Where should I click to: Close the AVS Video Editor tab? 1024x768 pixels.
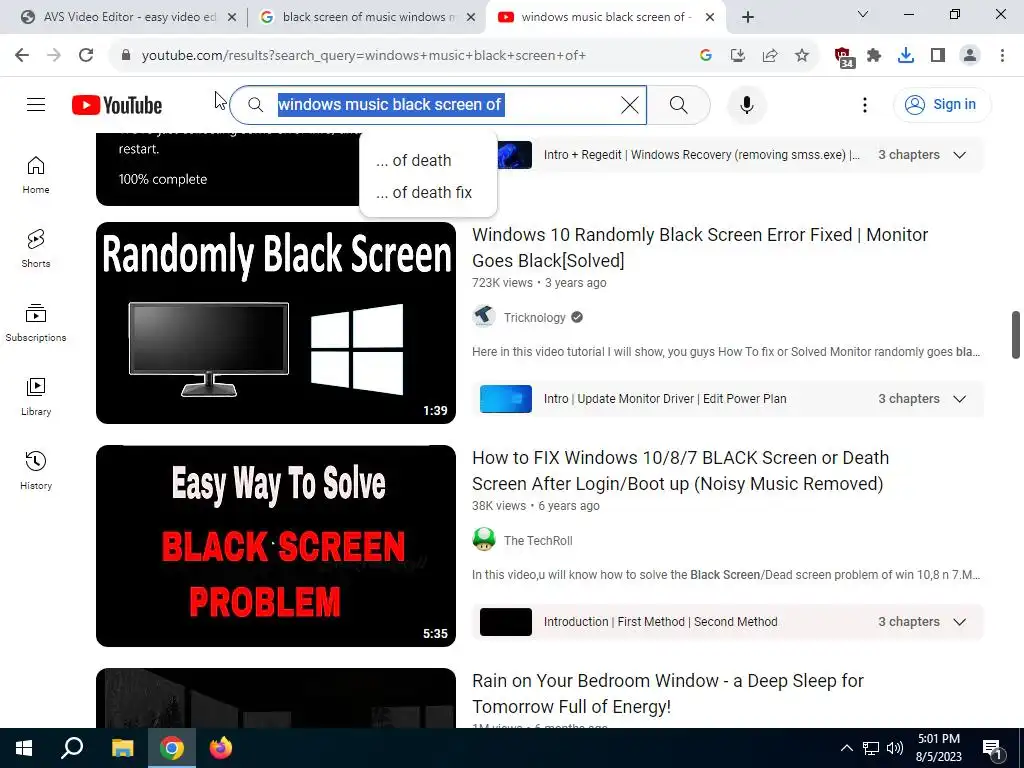point(232,17)
